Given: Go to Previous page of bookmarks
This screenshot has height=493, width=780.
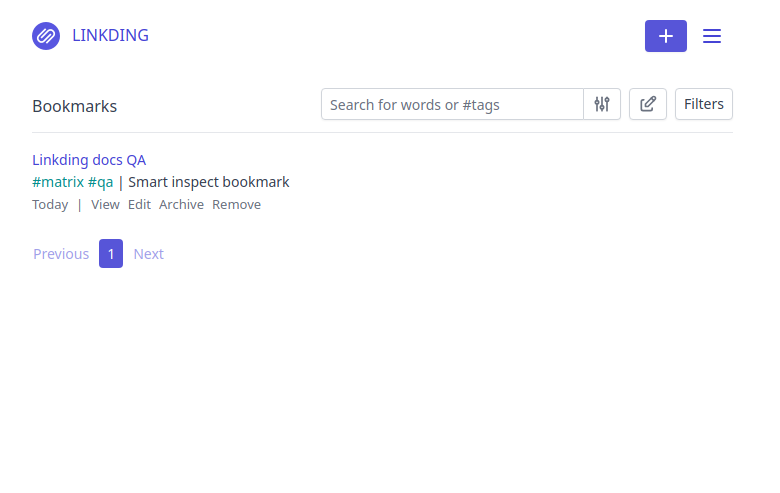Looking at the screenshot, I should coord(61,254).
